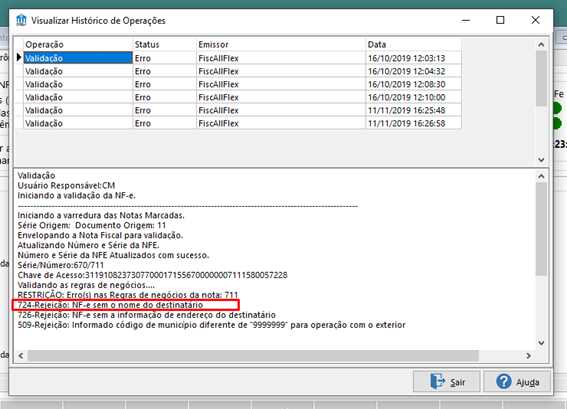The height and width of the screenshot is (409, 567).
Task: Click the '726-Rejeição' address log line
Action: (x=146, y=315)
